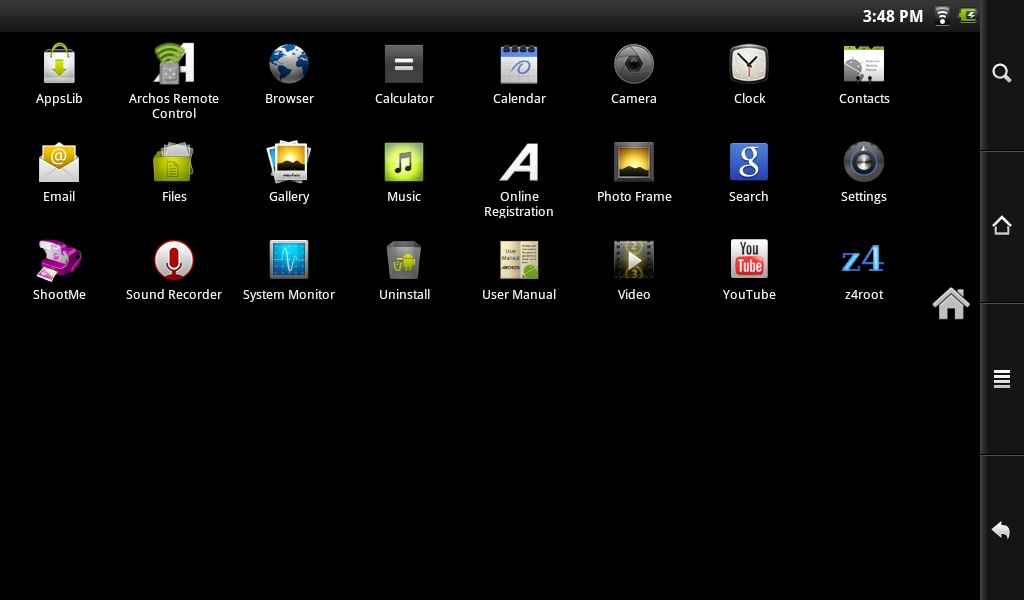This screenshot has width=1024, height=600.
Task: Launch the Photo Frame app
Action: tap(633, 162)
